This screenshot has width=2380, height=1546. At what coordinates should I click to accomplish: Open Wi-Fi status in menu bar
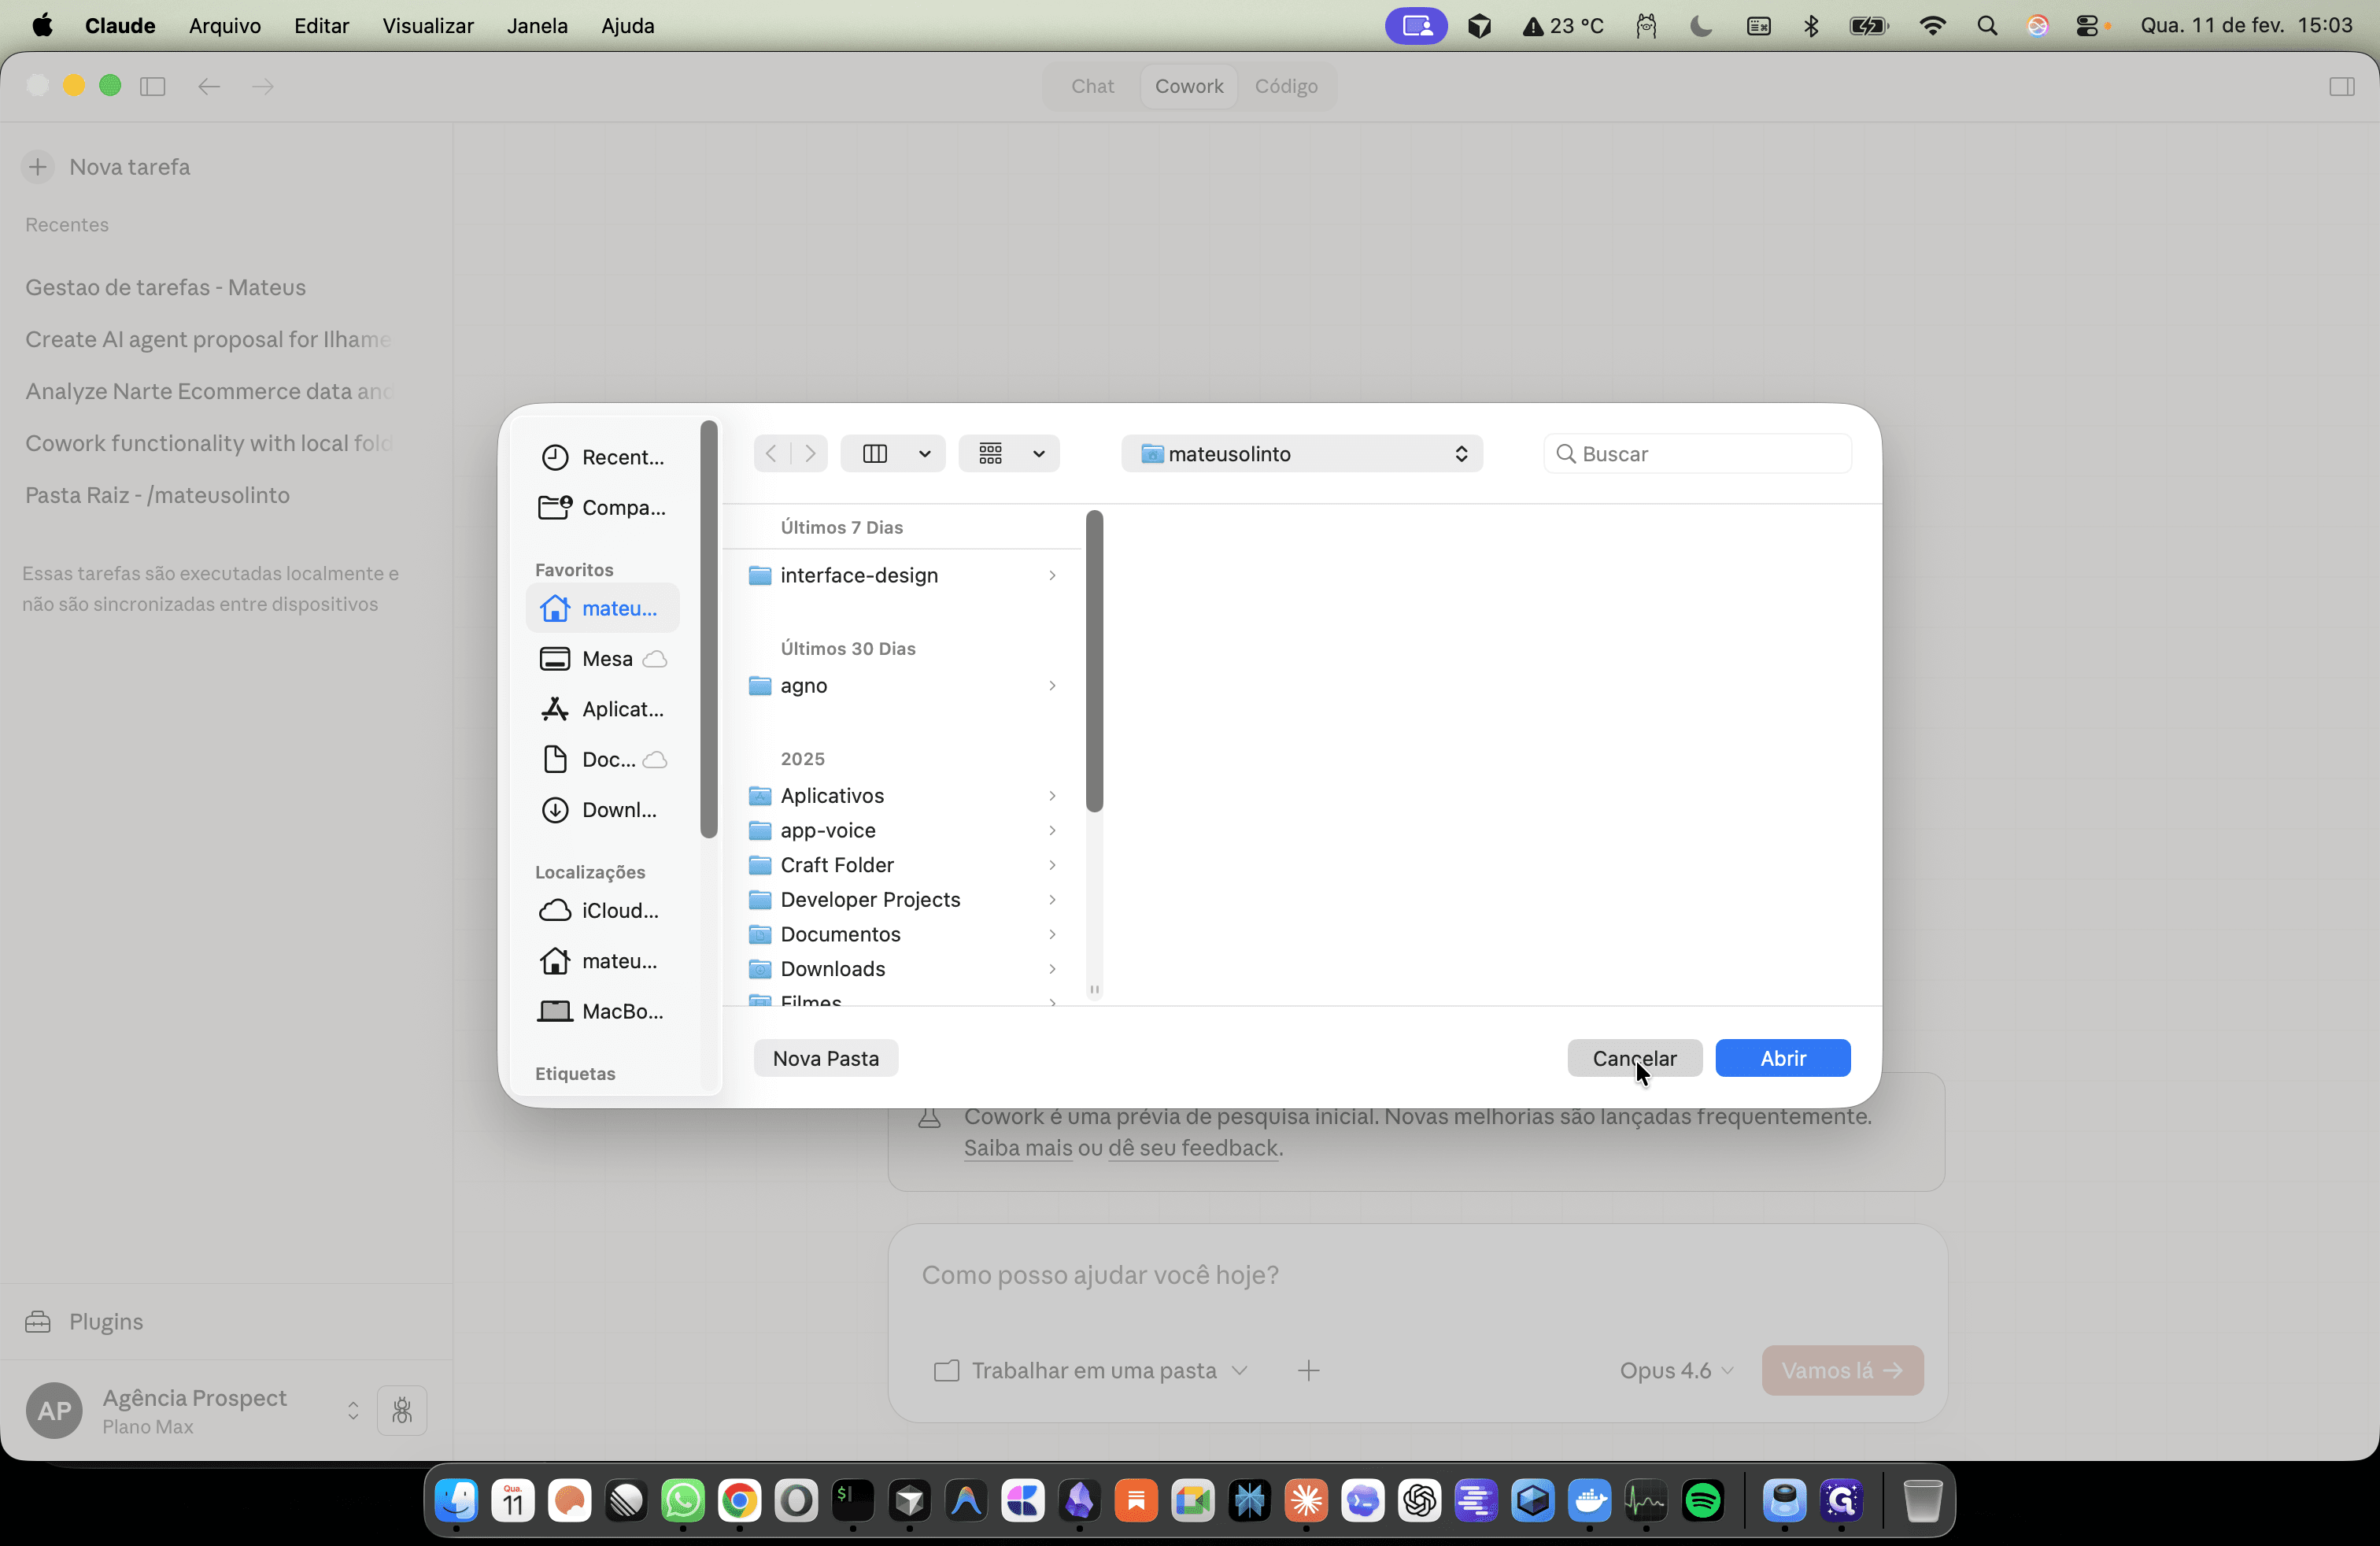click(x=1932, y=25)
